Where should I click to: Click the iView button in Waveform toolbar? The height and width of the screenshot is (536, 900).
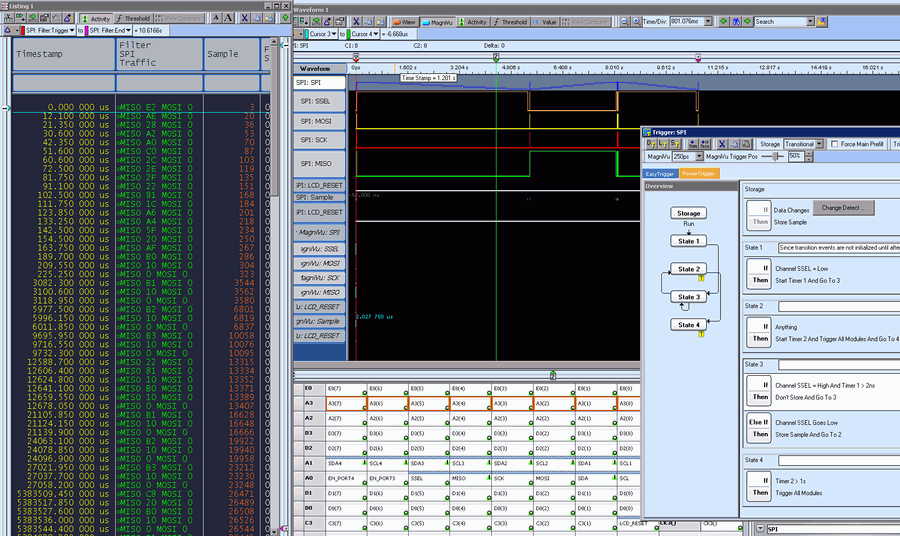pyautogui.click(x=404, y=22)
